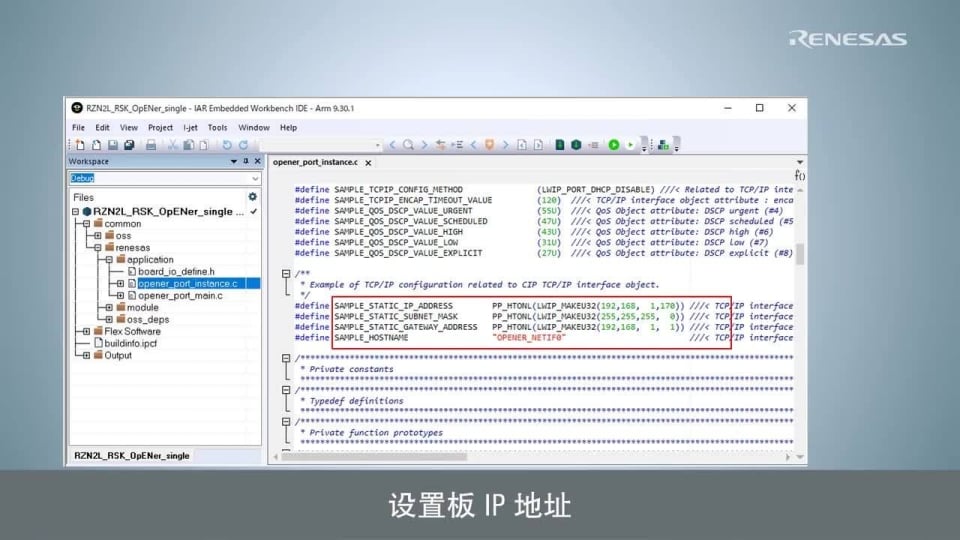Screen dimensions: 960x540
Task: Click the I-jet toolbar green device icon
Action: pos(663,145)
